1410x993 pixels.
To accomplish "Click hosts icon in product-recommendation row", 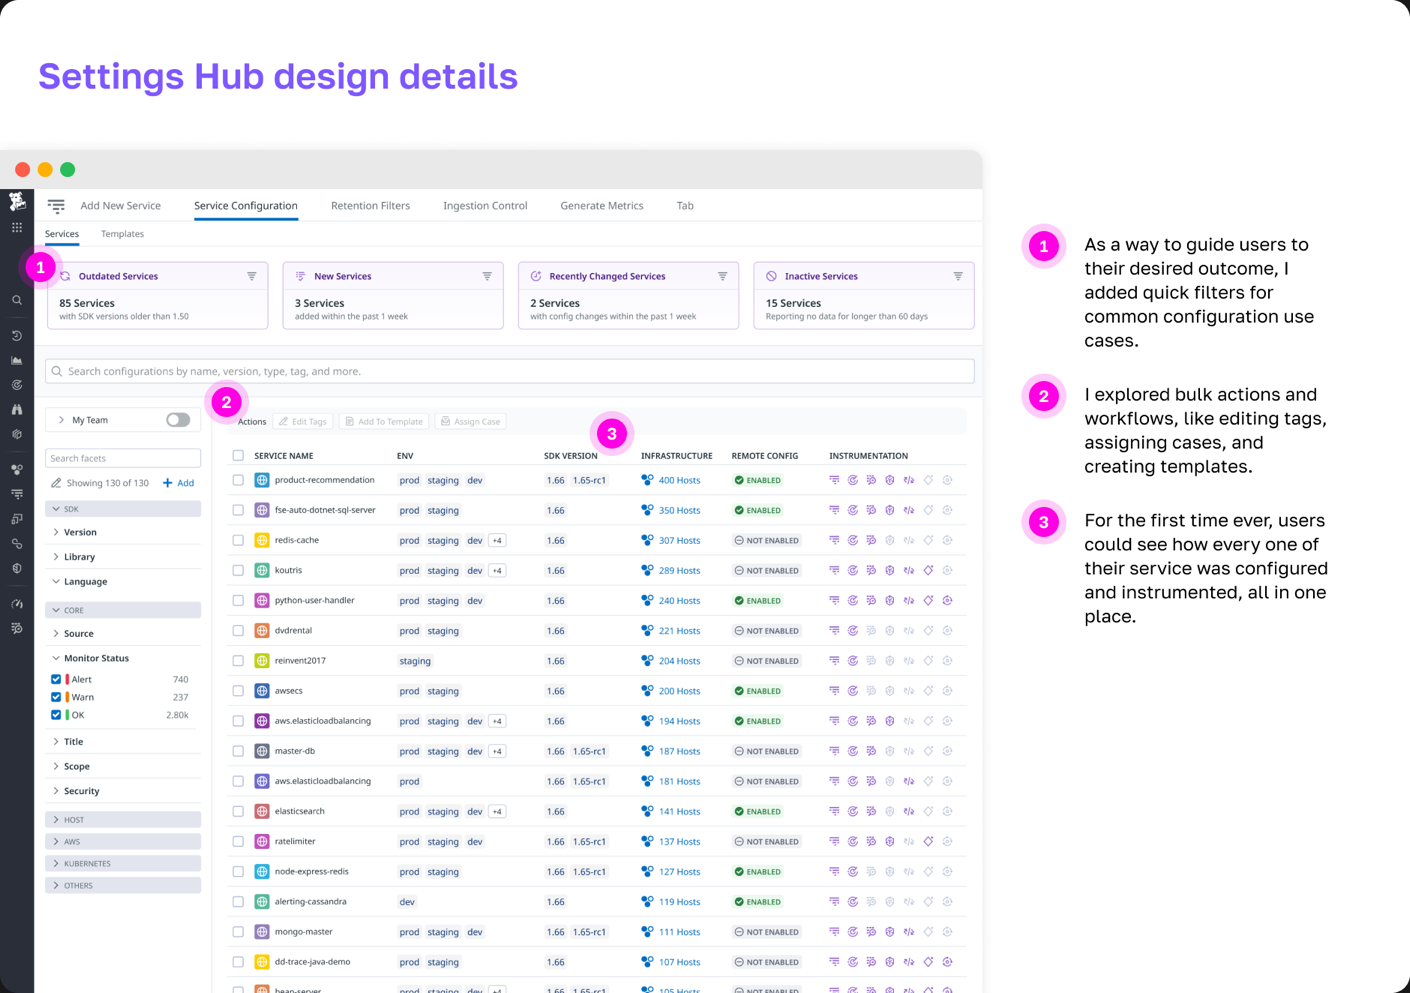I will 647,480.
